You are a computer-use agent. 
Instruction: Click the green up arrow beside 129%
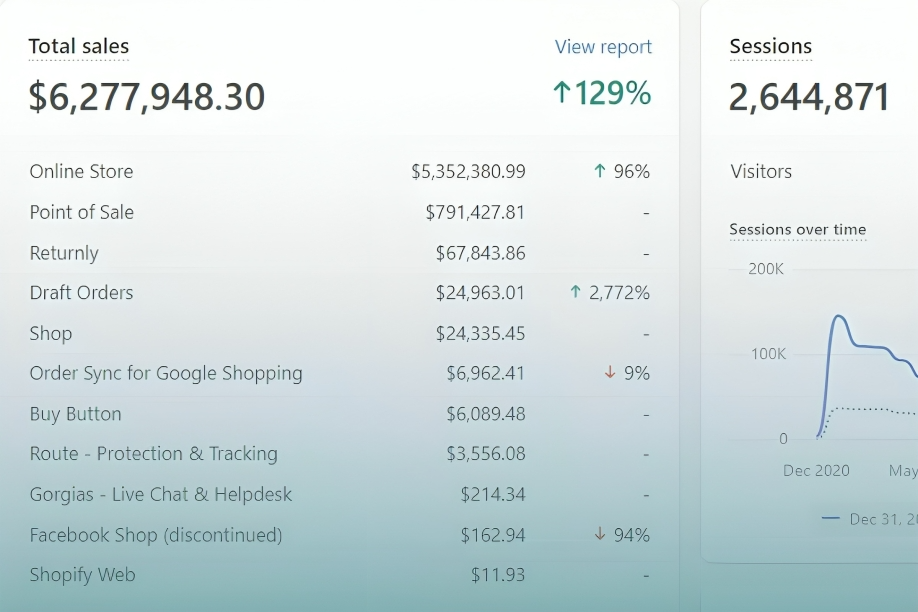pyautogui.click(x=562, y=93)
